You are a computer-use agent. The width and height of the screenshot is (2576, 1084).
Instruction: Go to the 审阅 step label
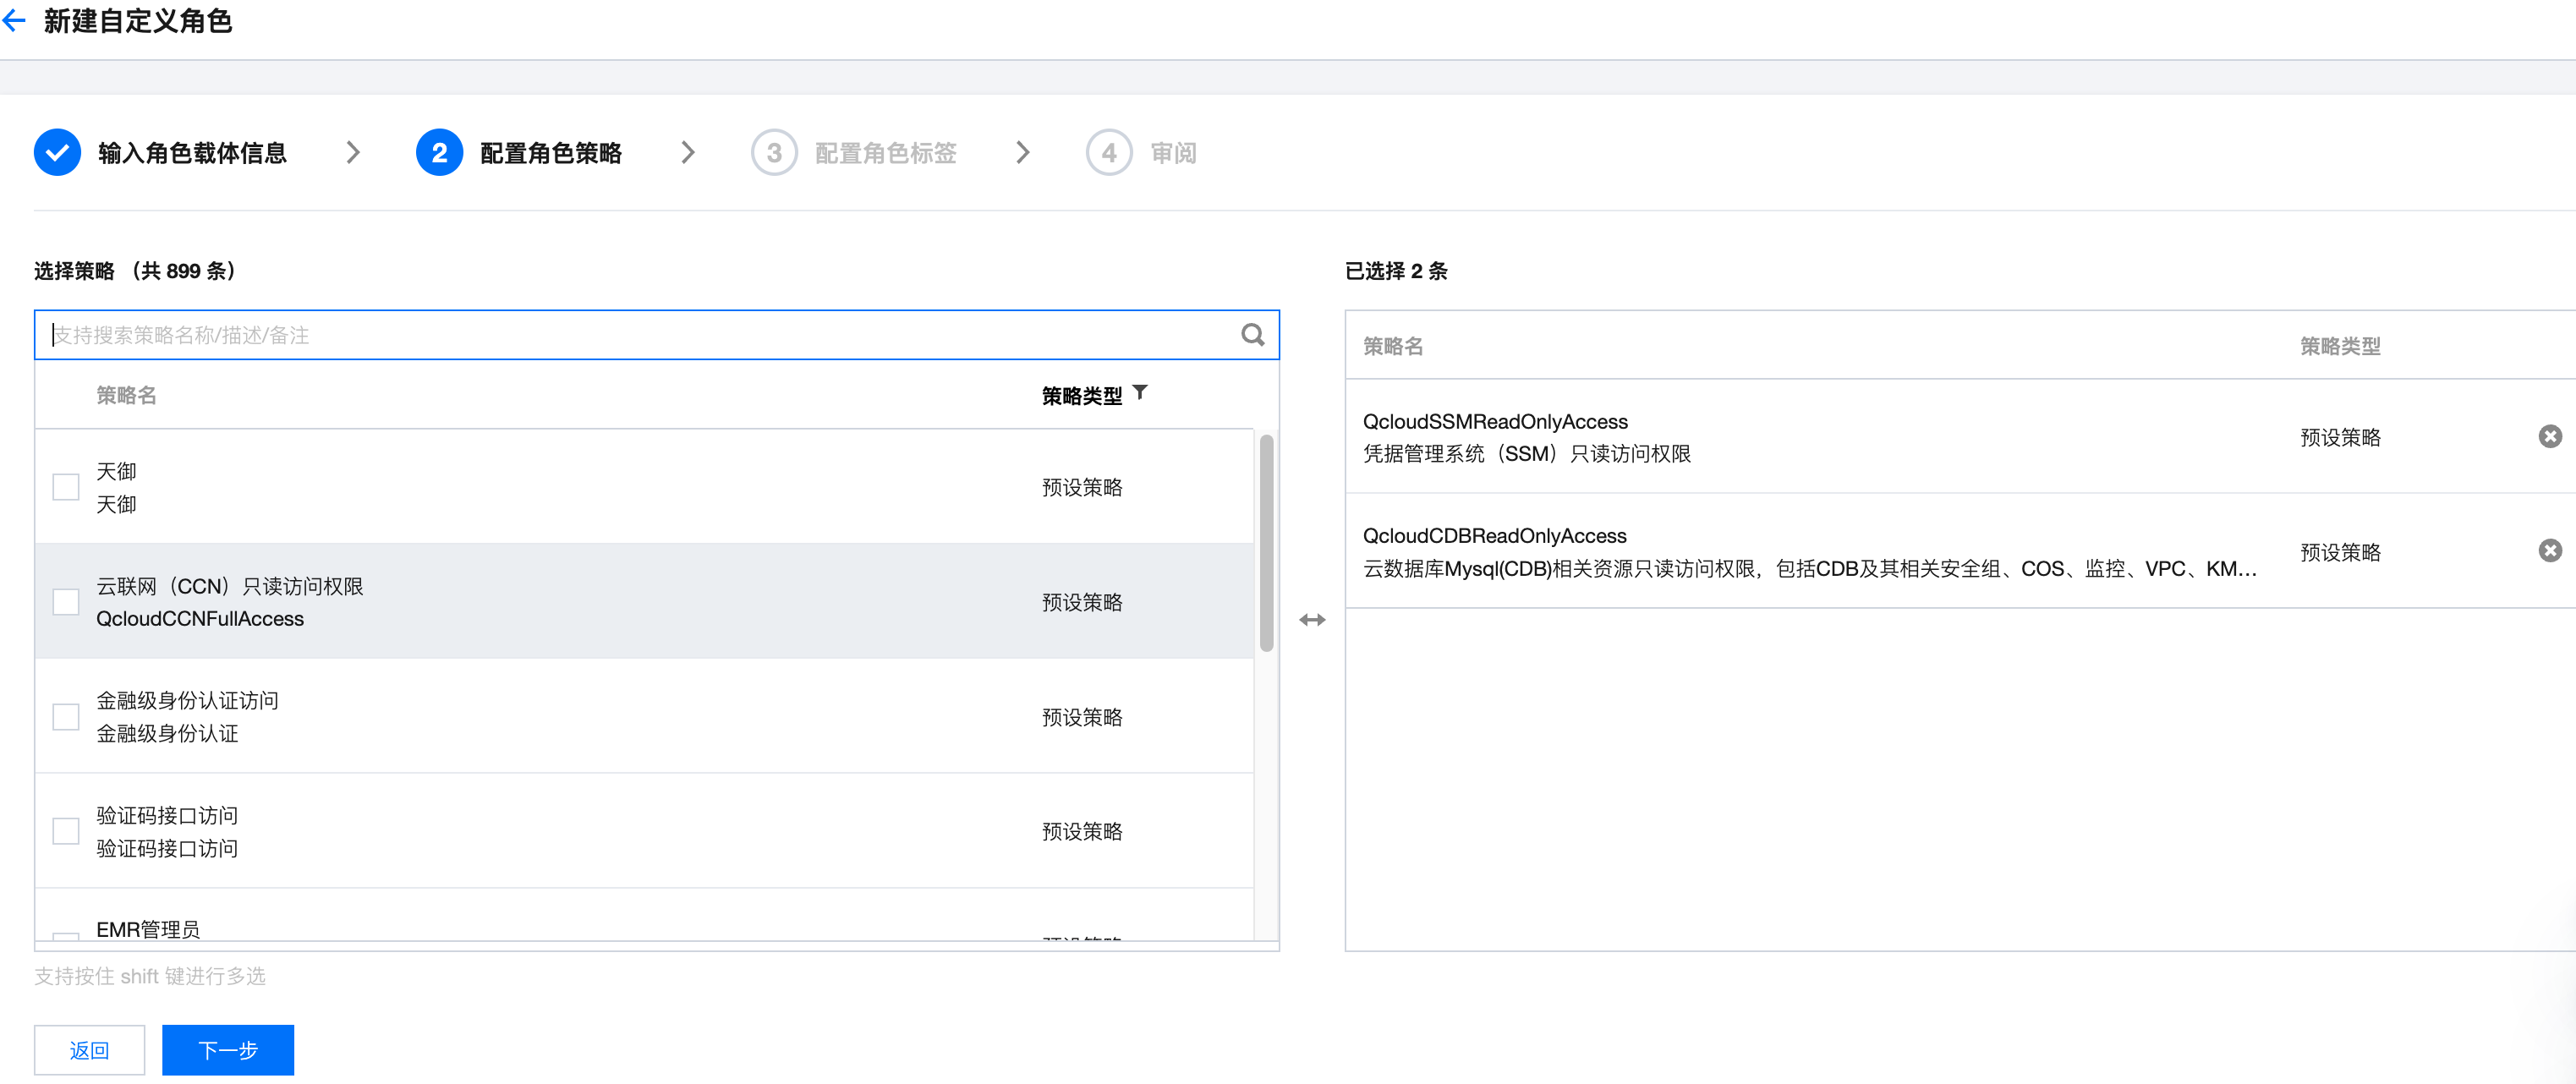pos(1172,153)
